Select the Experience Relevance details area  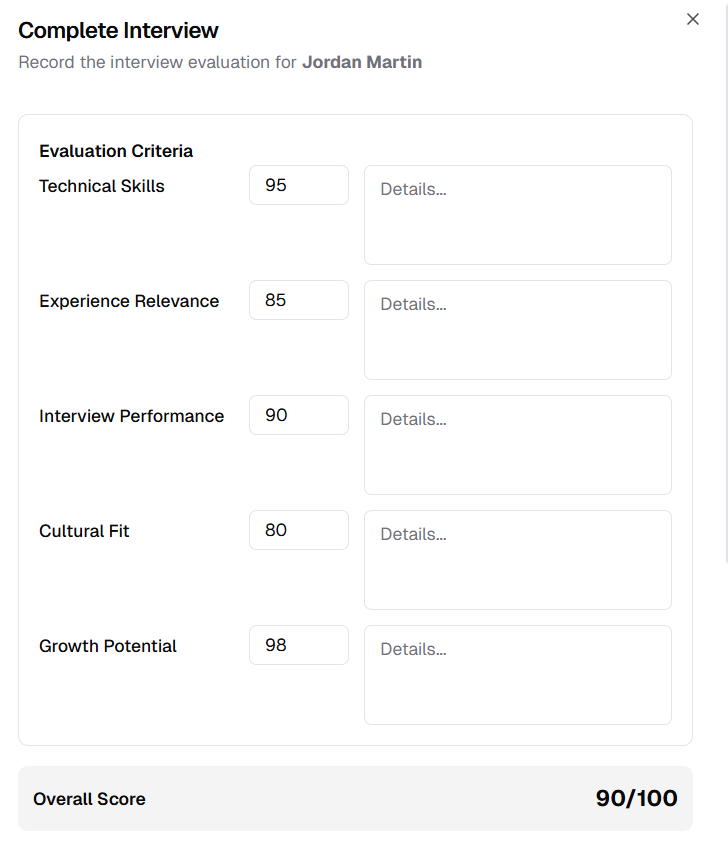coord(517,329)
